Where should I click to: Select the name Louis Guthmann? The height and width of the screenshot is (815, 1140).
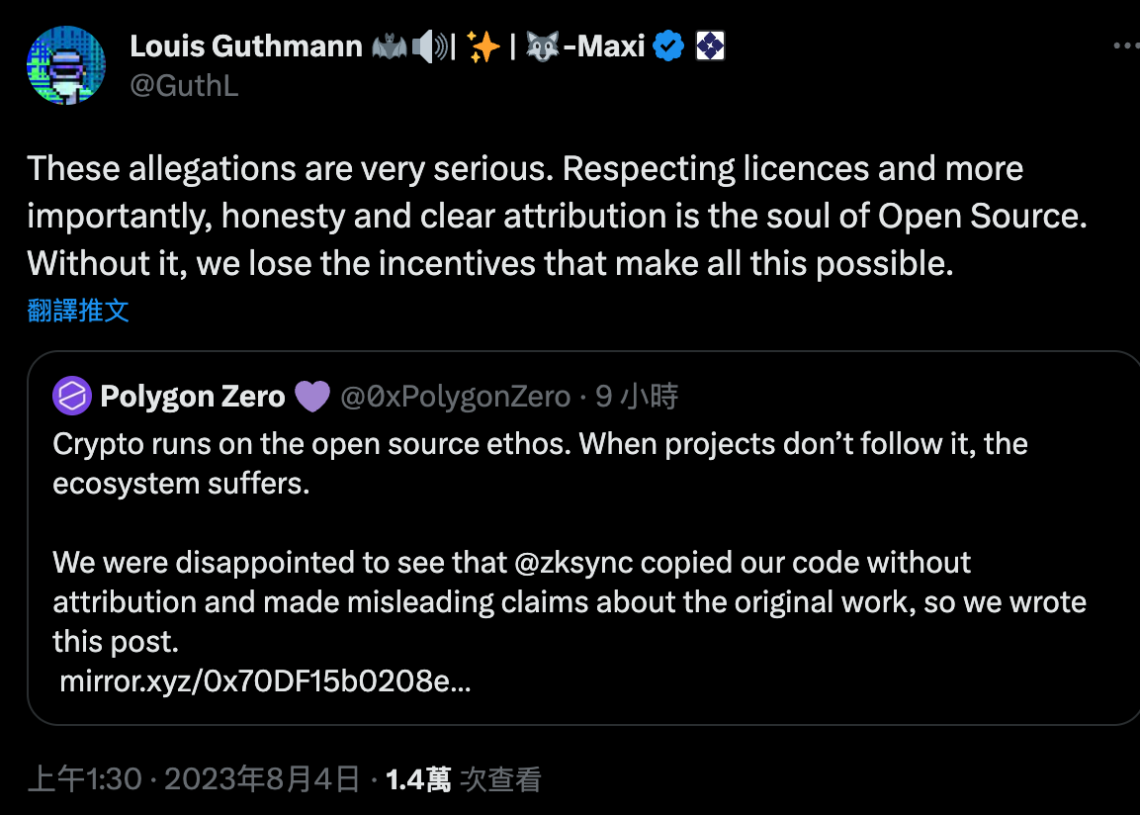pos(246,45)
